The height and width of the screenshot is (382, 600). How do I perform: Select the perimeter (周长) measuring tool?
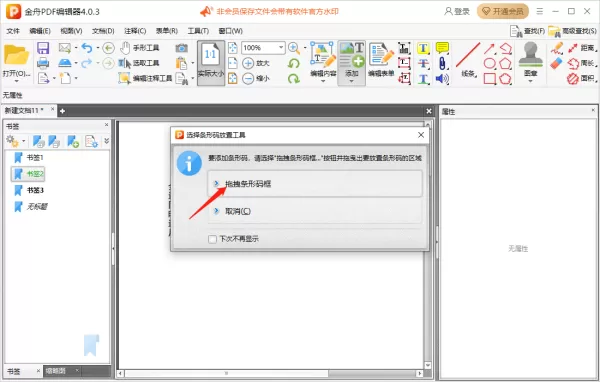[x=582, y=63]
